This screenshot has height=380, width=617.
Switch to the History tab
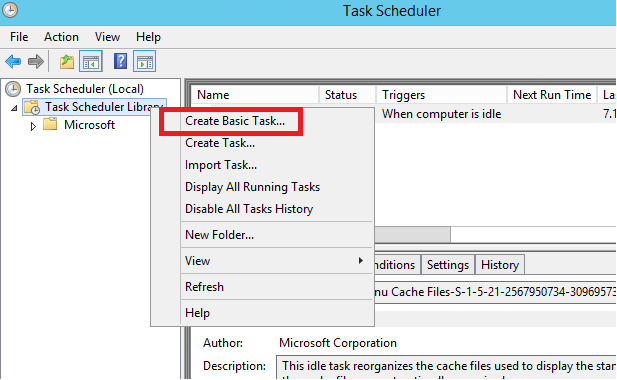click(x=500, y=265)
